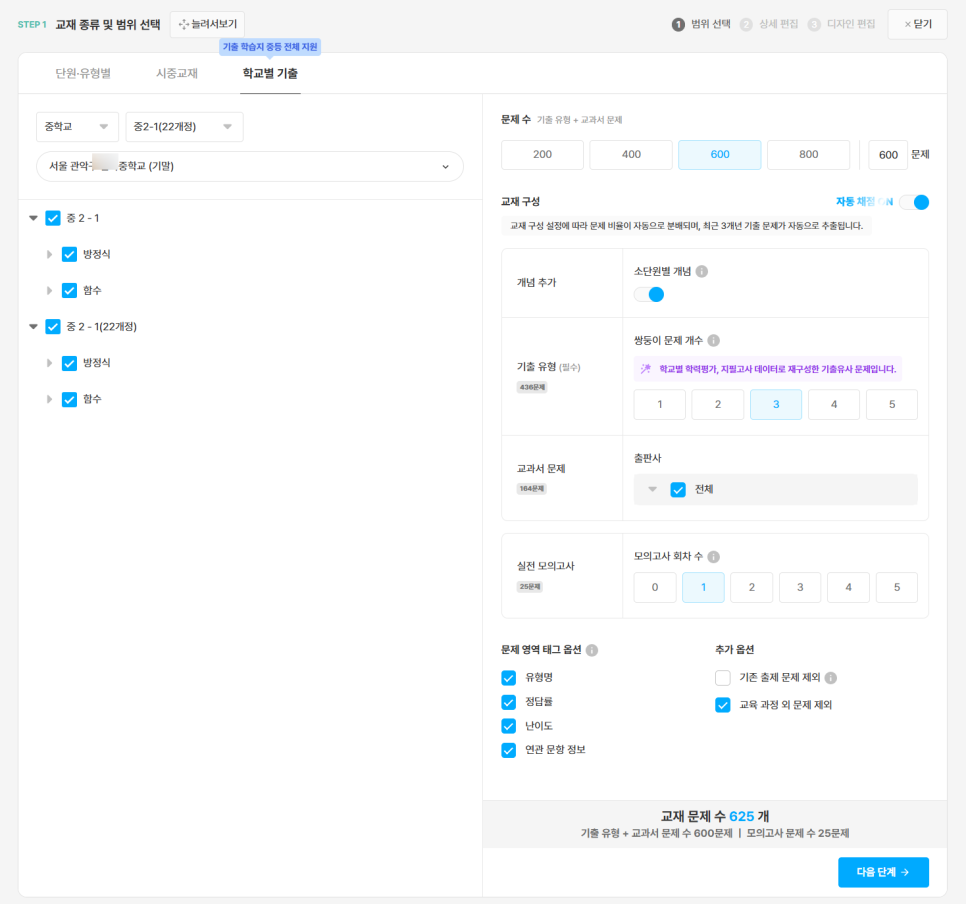Viewport: 966px width, 904px height.
Task: Open the 중학교 school level dropdown
Action: tap(76, 127)
